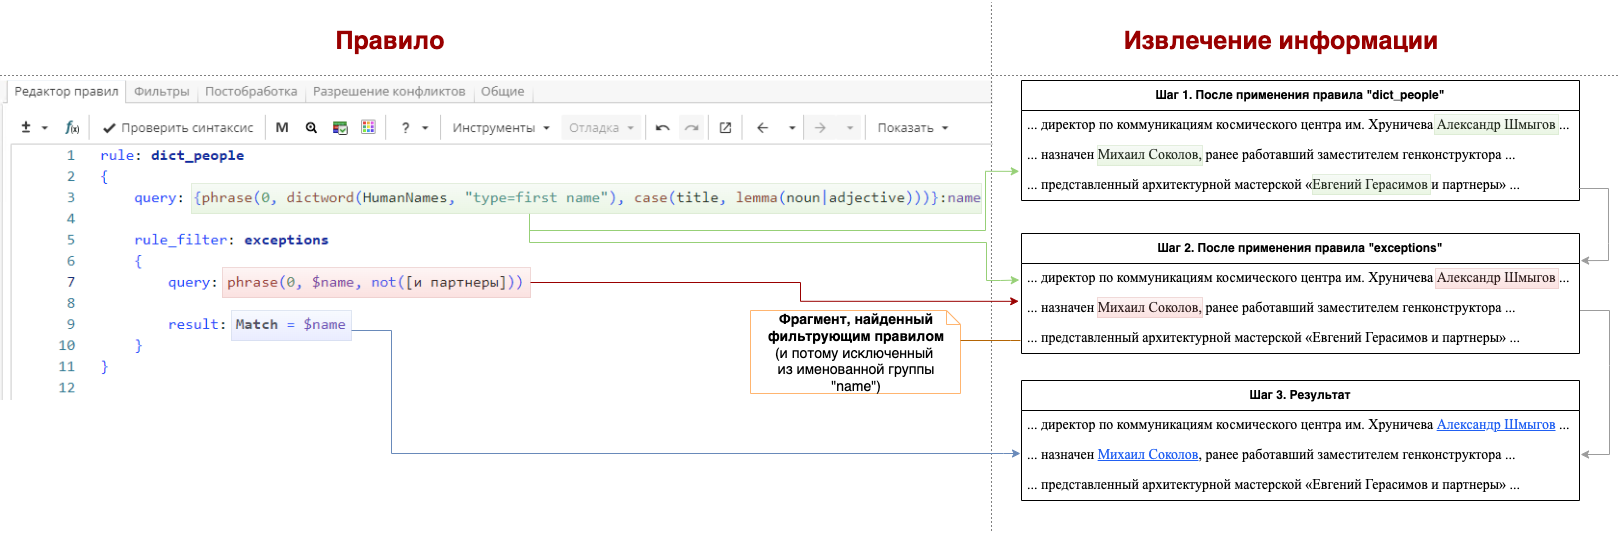The image size is (1622, 540).
Task: Click the back navigation arrow
Action: 763,128
